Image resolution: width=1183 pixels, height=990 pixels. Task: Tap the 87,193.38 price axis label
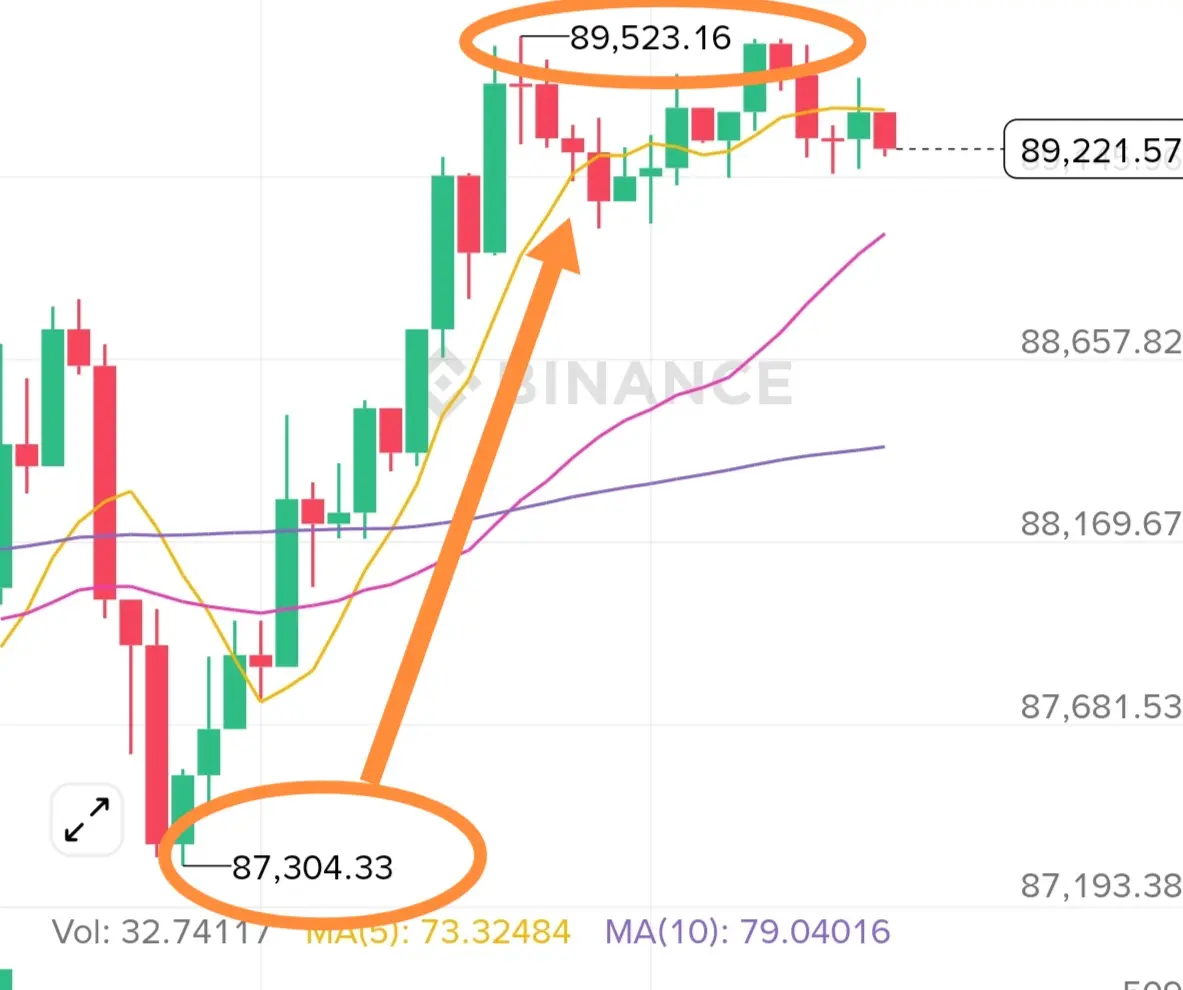point(1101,886)
